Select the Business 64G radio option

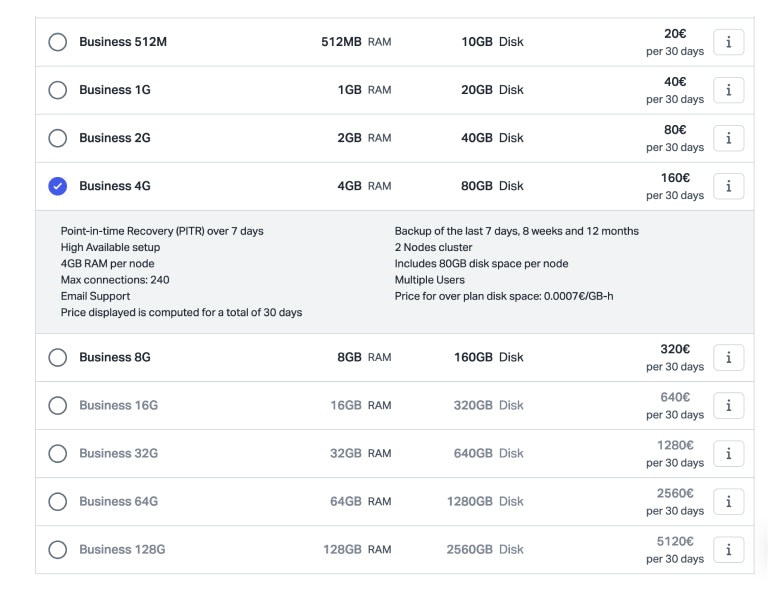pos(58,501)
